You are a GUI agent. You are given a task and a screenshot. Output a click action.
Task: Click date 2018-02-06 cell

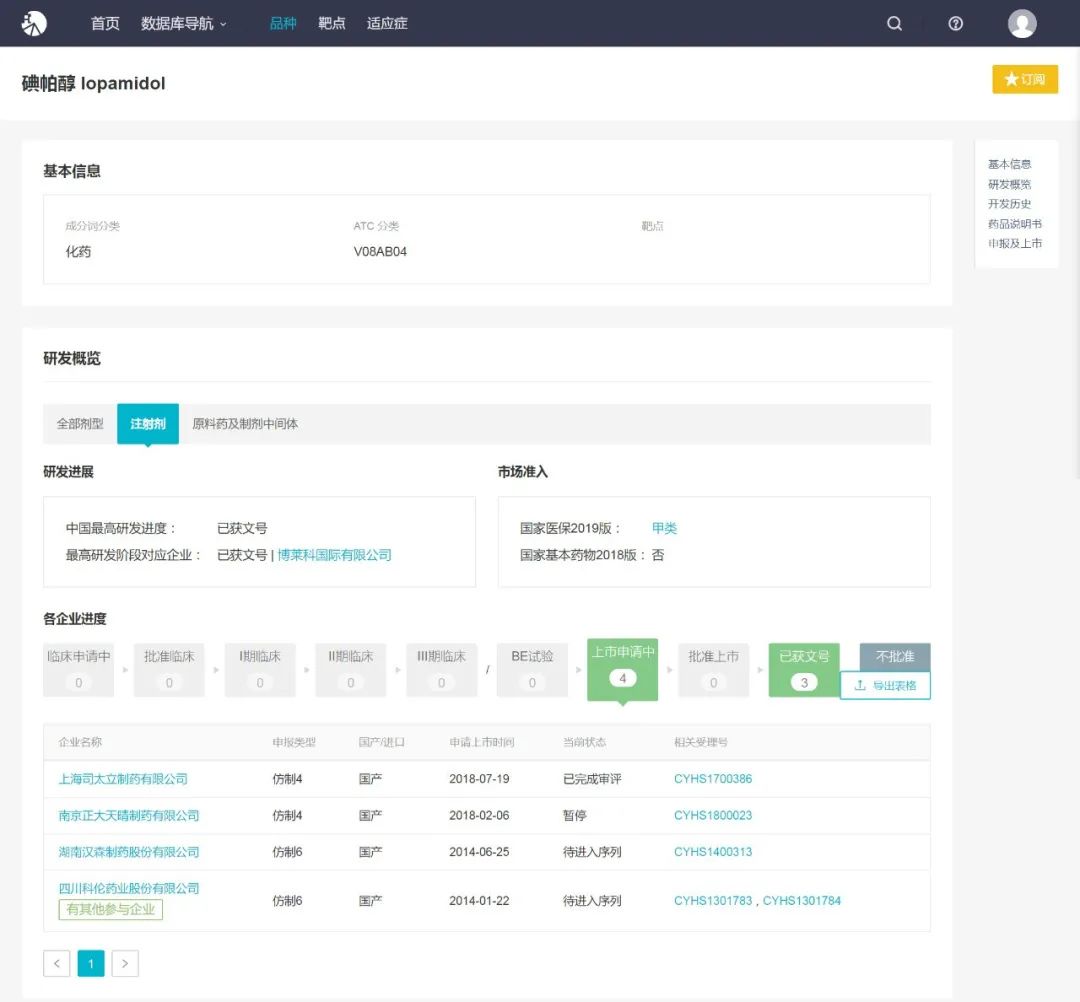479,815
